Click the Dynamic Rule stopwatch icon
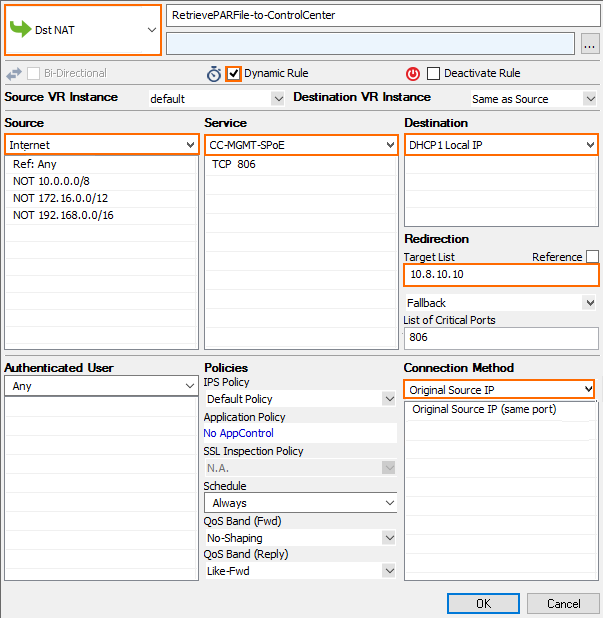The width and height of the screenshot is (603, 618). point(214,74)
